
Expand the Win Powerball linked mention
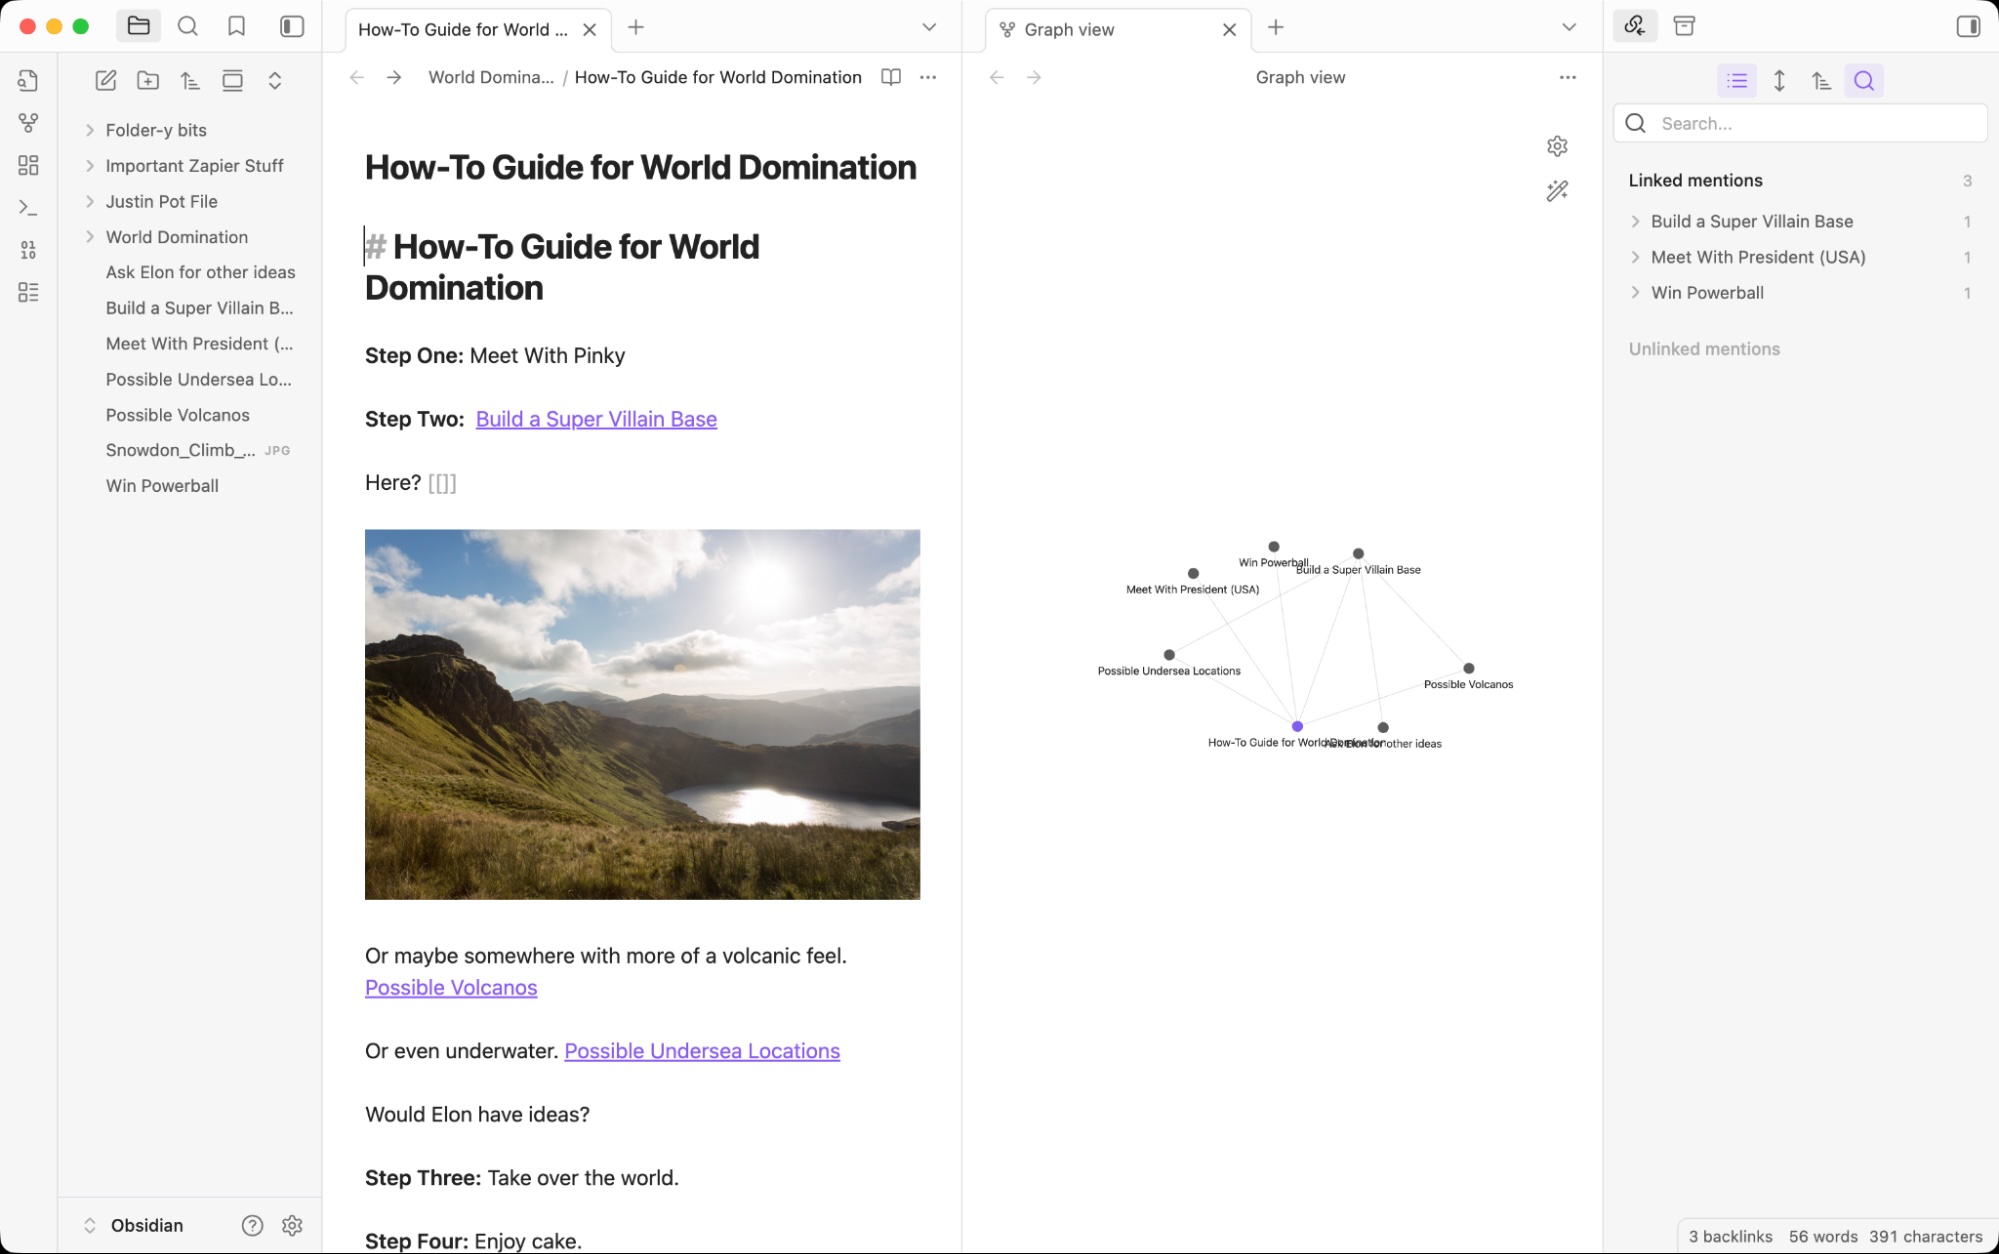[1637, 292]
